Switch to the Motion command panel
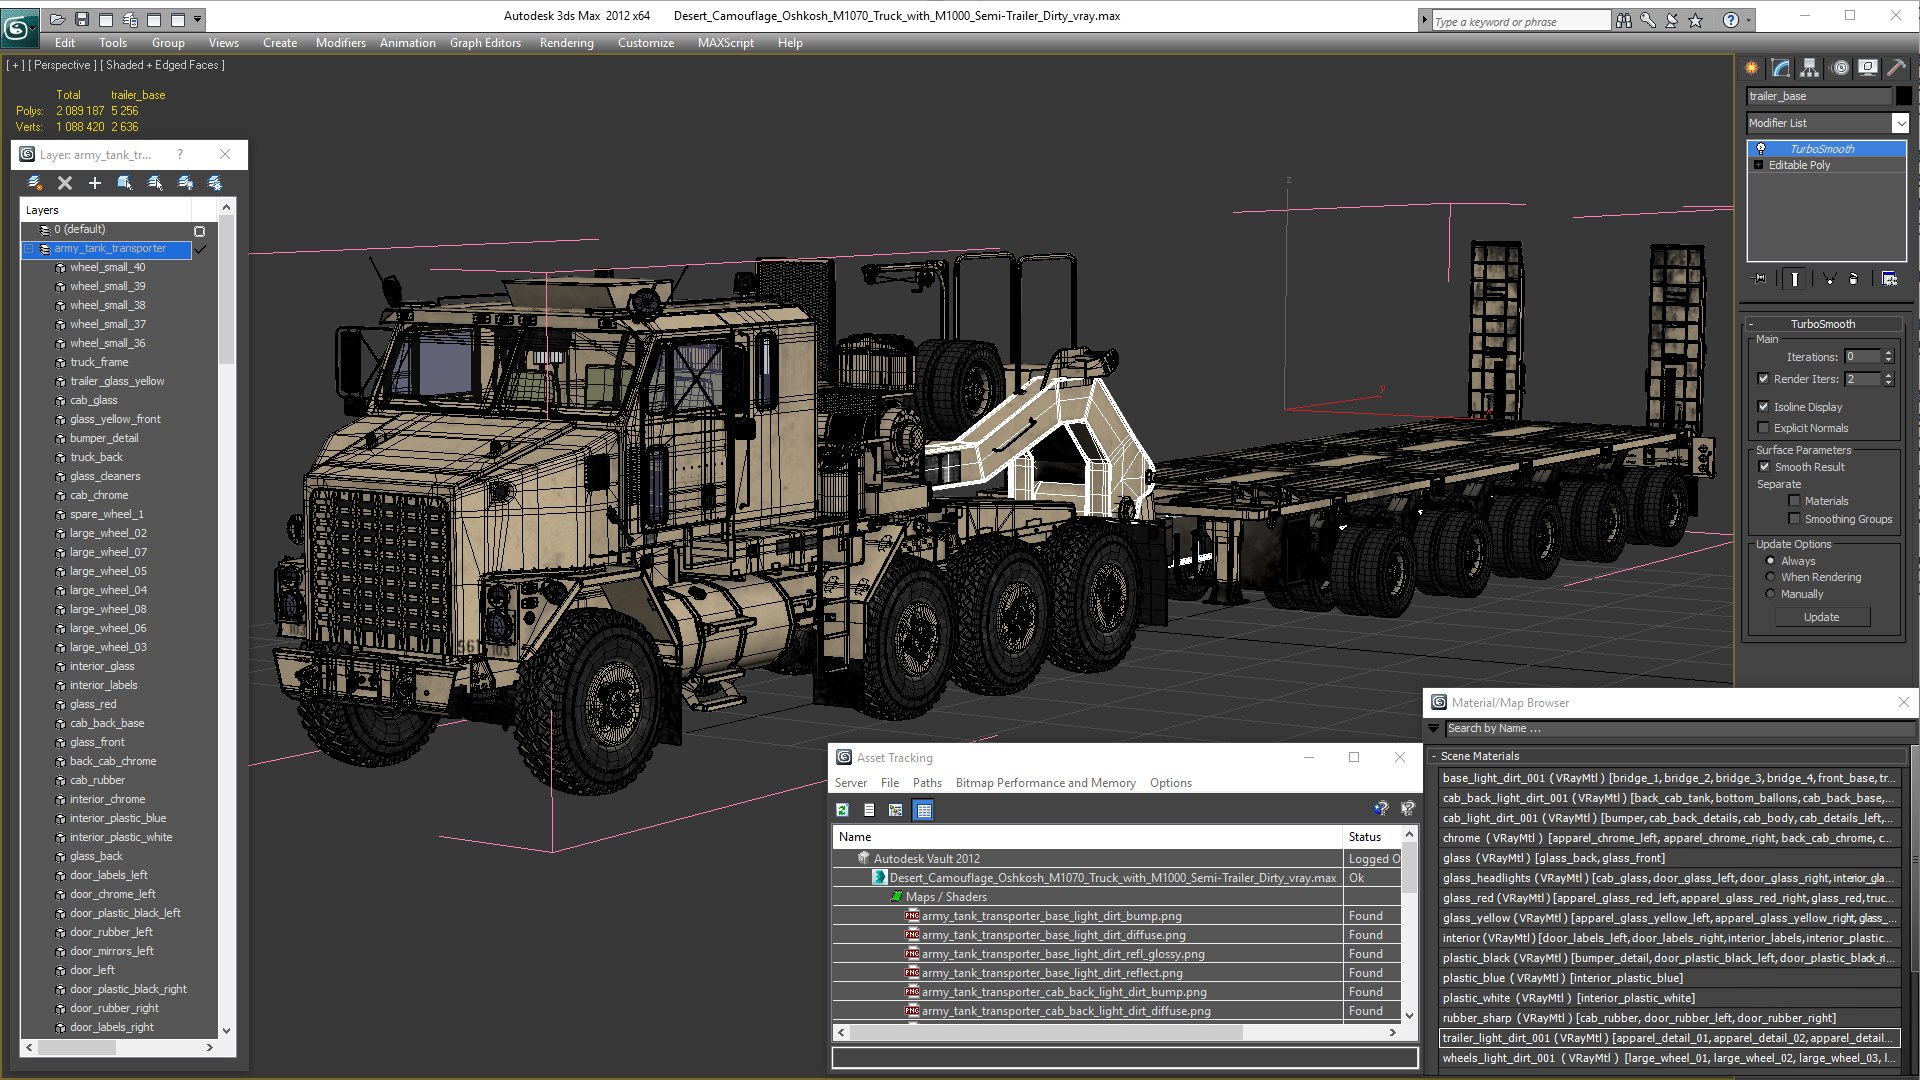 pyautogui.click(x=1840, y=68)
